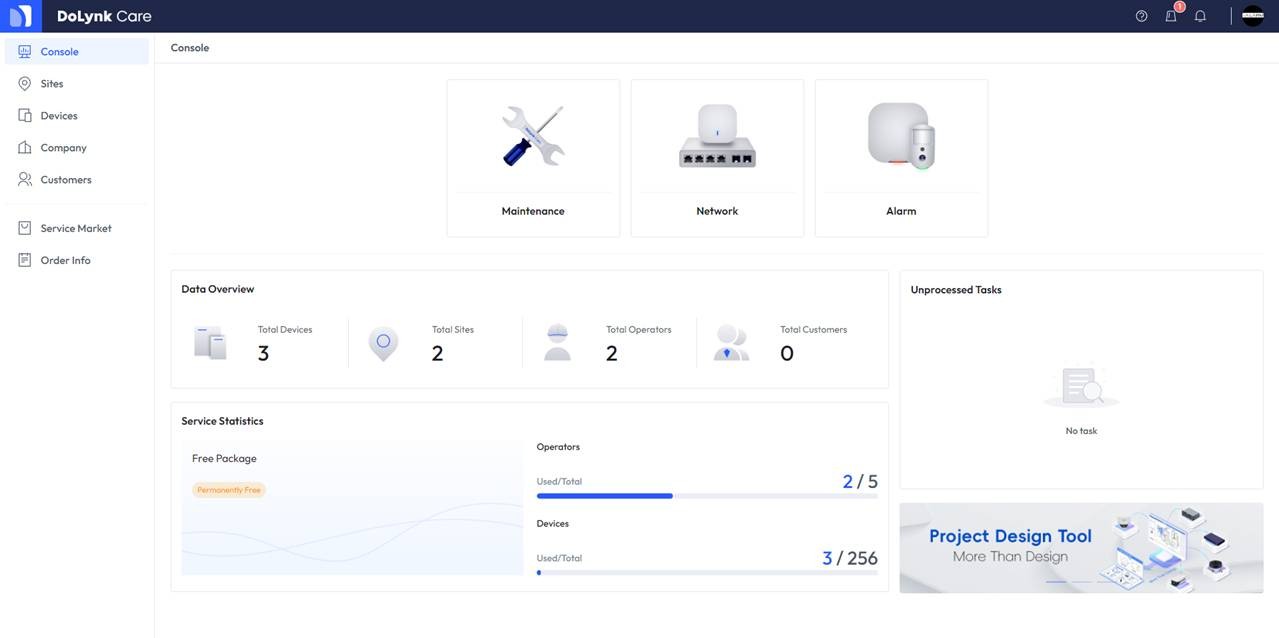This screenshot has width=1279, height=638.
Task: Click the Total Devices icon
Action: (210, 343)
